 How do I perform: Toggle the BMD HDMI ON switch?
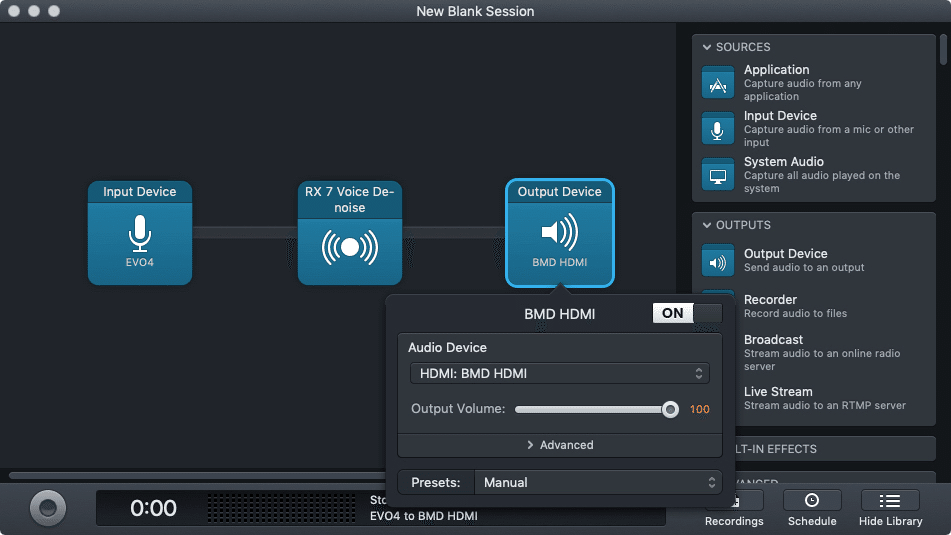click(x=687, y=313)
